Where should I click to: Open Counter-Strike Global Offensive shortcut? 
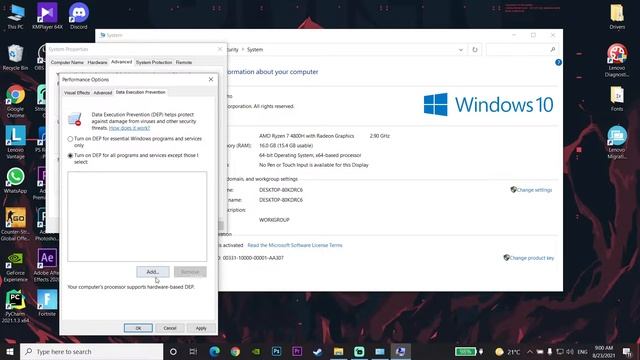coord(15,224)
